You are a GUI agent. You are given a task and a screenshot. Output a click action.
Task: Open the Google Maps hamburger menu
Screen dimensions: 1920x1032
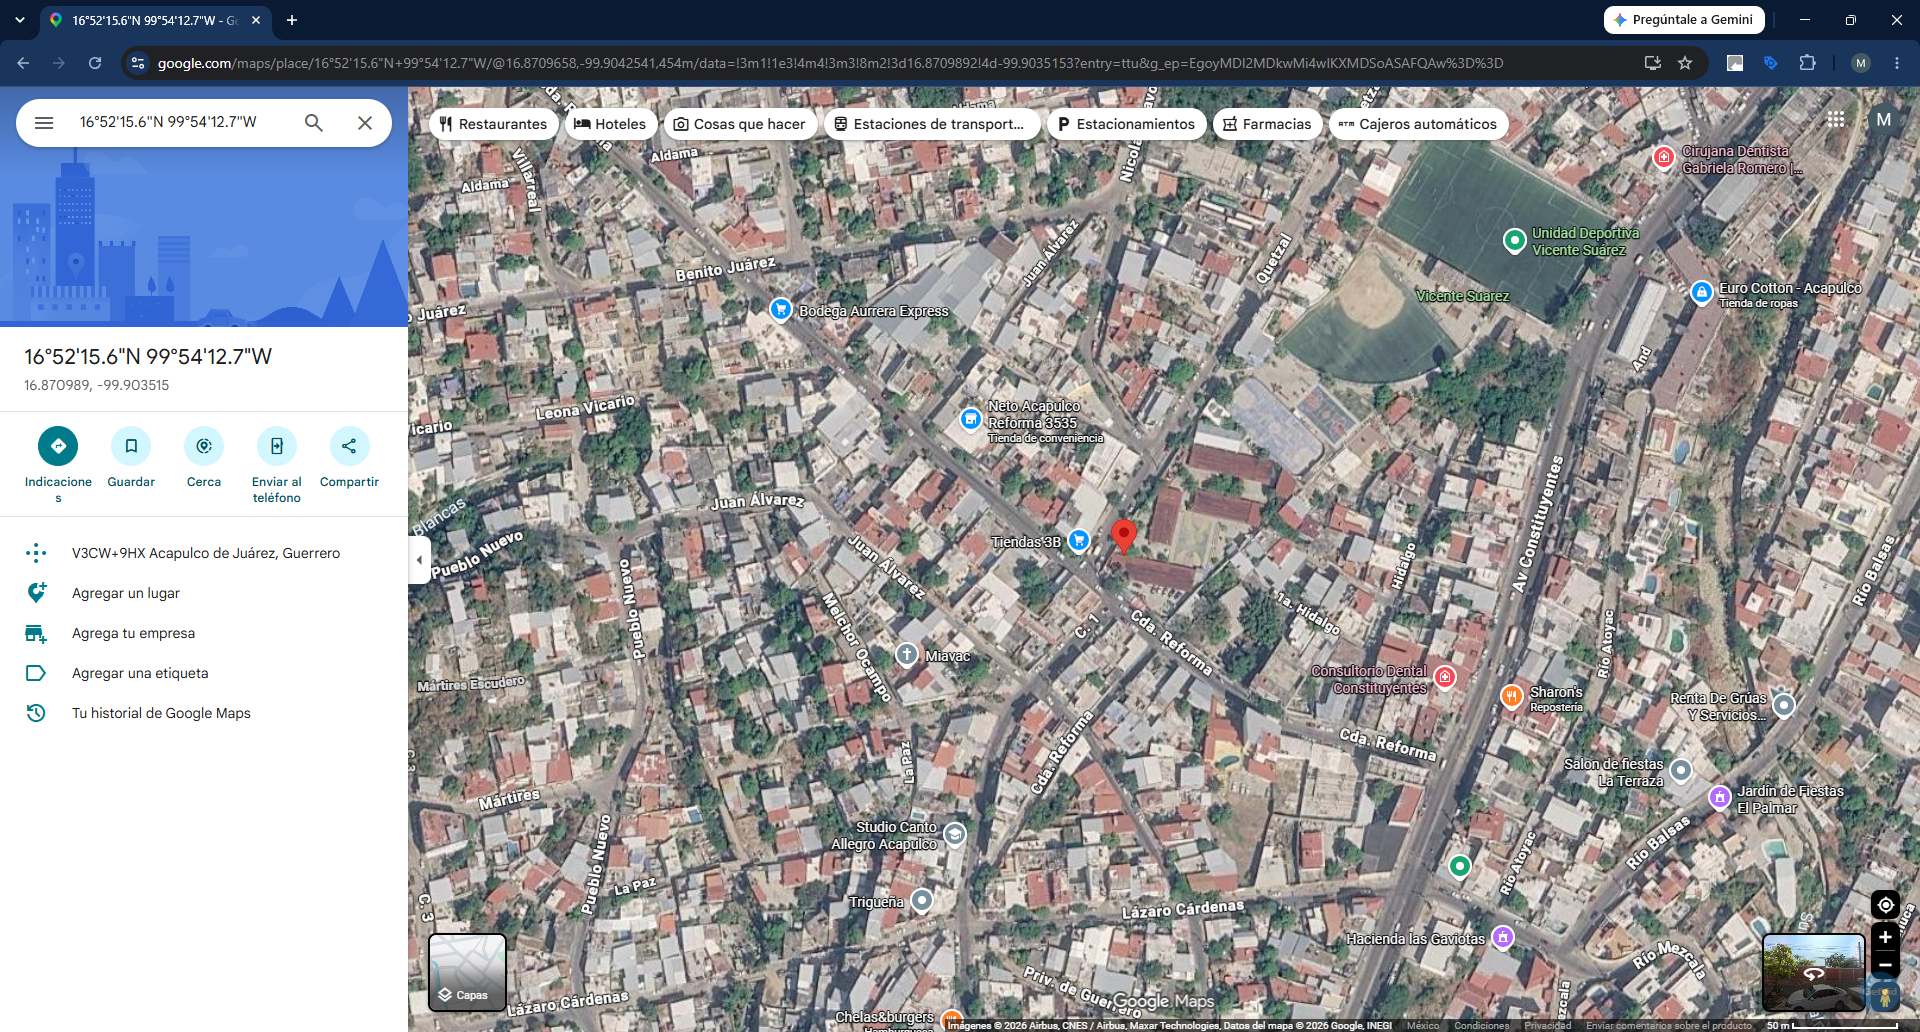(44, 123)
